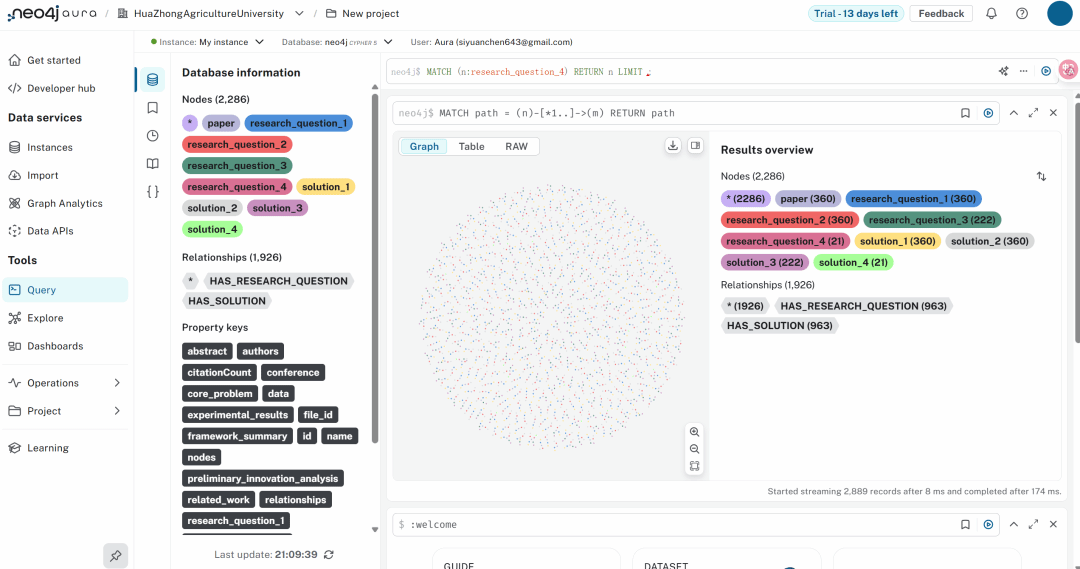Open the notifications bell icon

[x=991, y=14]
